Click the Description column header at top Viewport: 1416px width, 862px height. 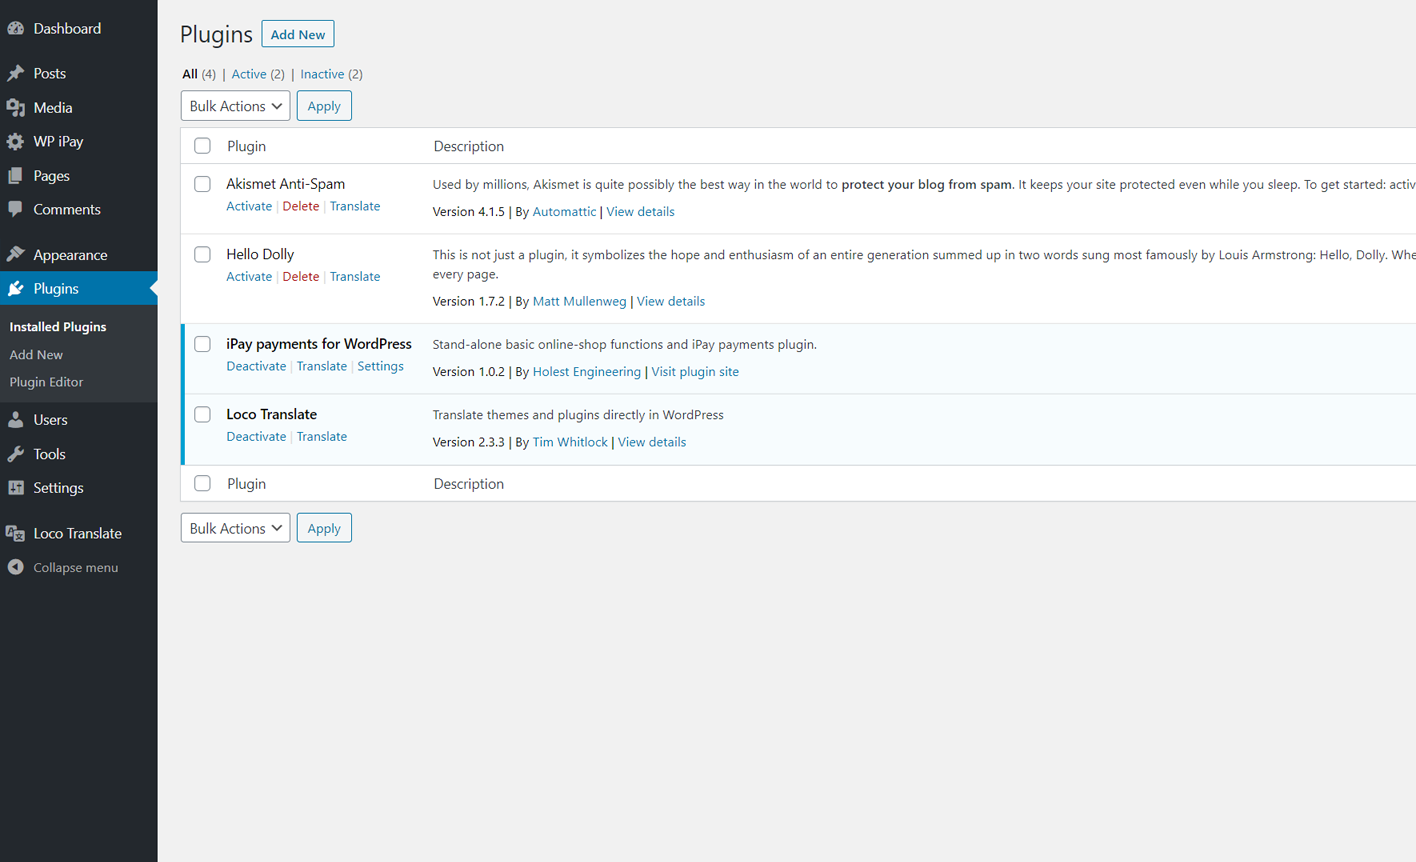coord(469,146)
